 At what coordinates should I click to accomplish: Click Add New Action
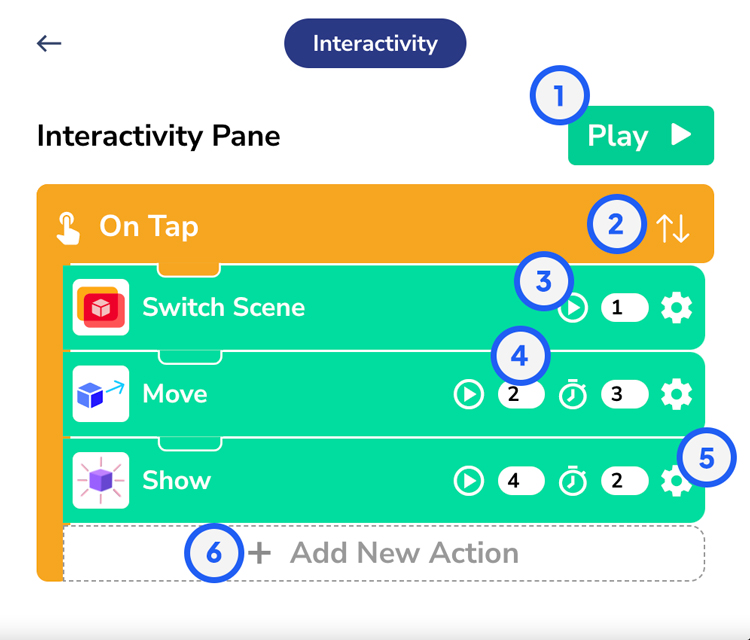pos(384,553)
